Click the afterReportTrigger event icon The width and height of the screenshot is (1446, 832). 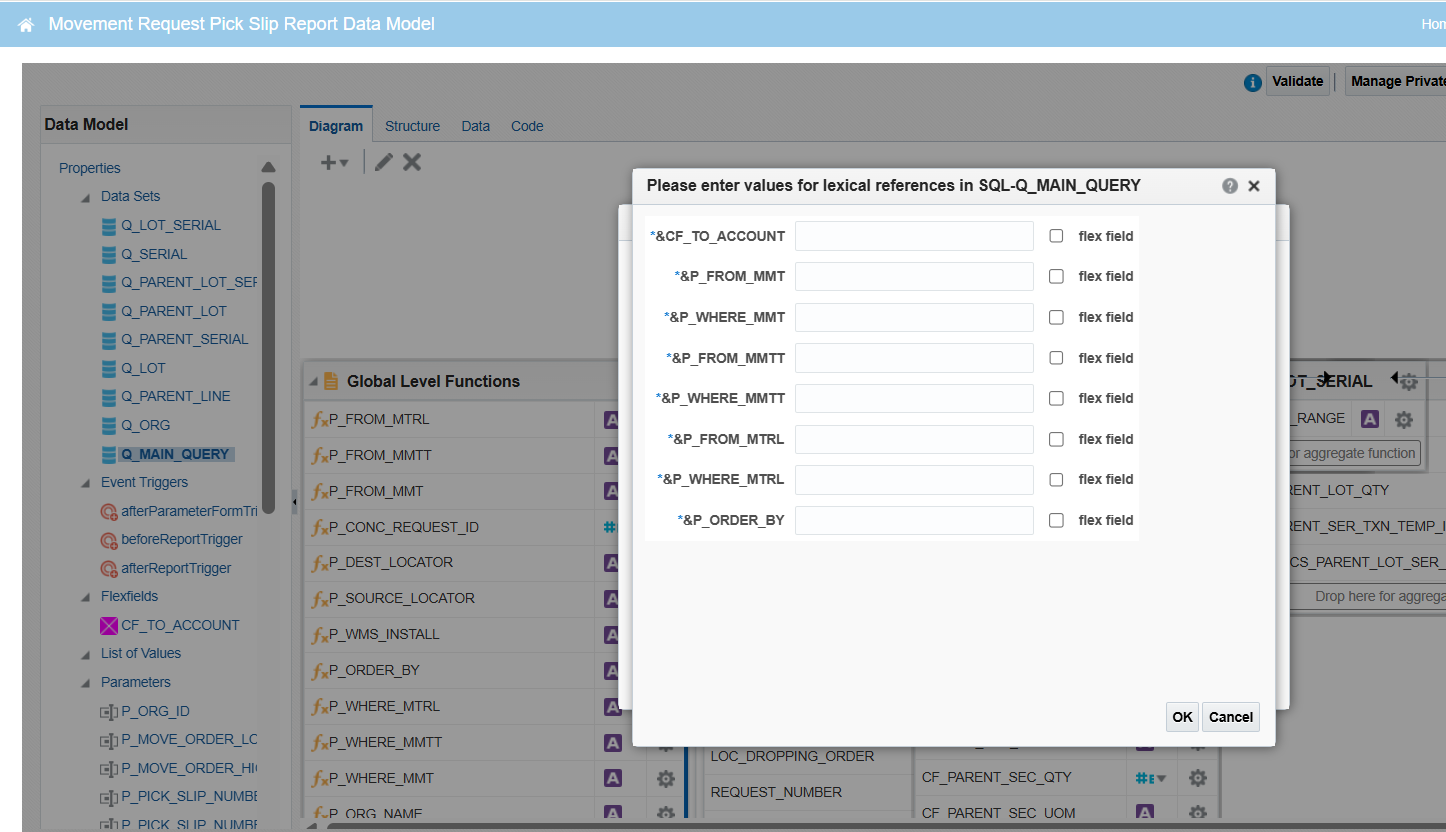click(x=109, y=569)
